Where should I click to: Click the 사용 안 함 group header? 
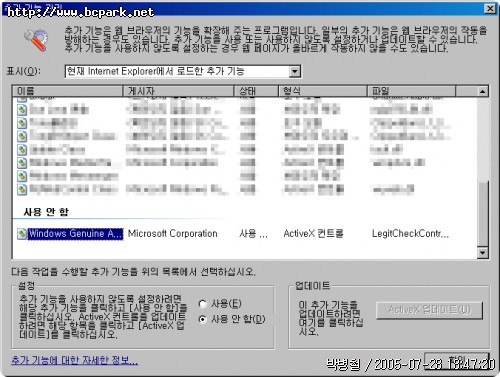(x=46, y=212)
